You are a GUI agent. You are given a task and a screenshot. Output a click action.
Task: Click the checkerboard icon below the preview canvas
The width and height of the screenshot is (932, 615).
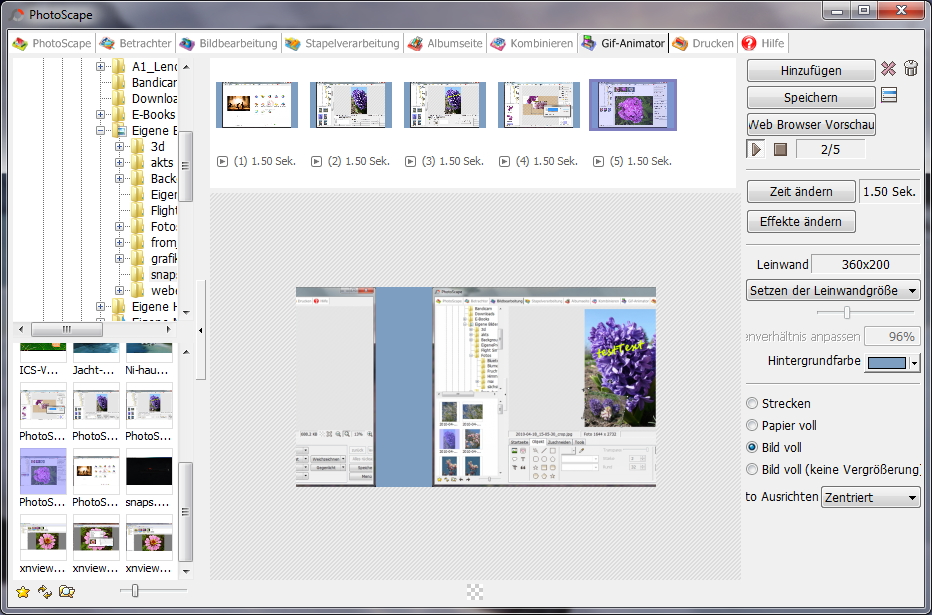pos(475,592)
